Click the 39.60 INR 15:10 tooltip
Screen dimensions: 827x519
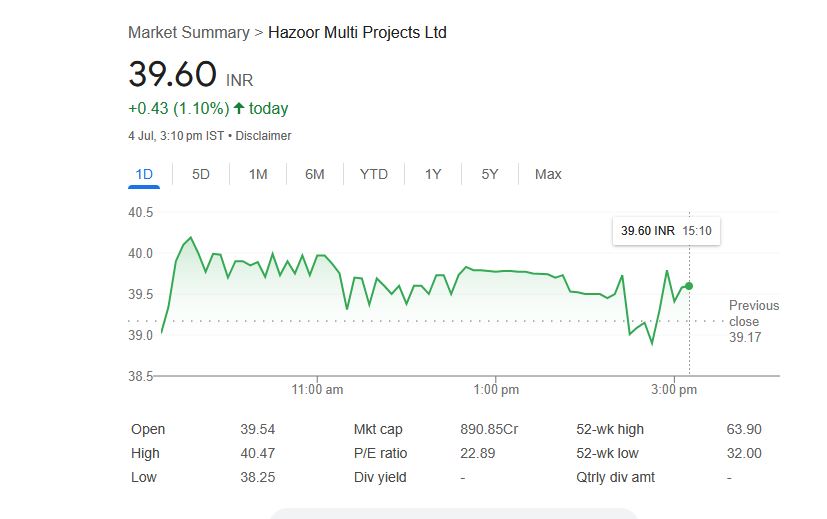pyautogui.click(x=666, y=230)
